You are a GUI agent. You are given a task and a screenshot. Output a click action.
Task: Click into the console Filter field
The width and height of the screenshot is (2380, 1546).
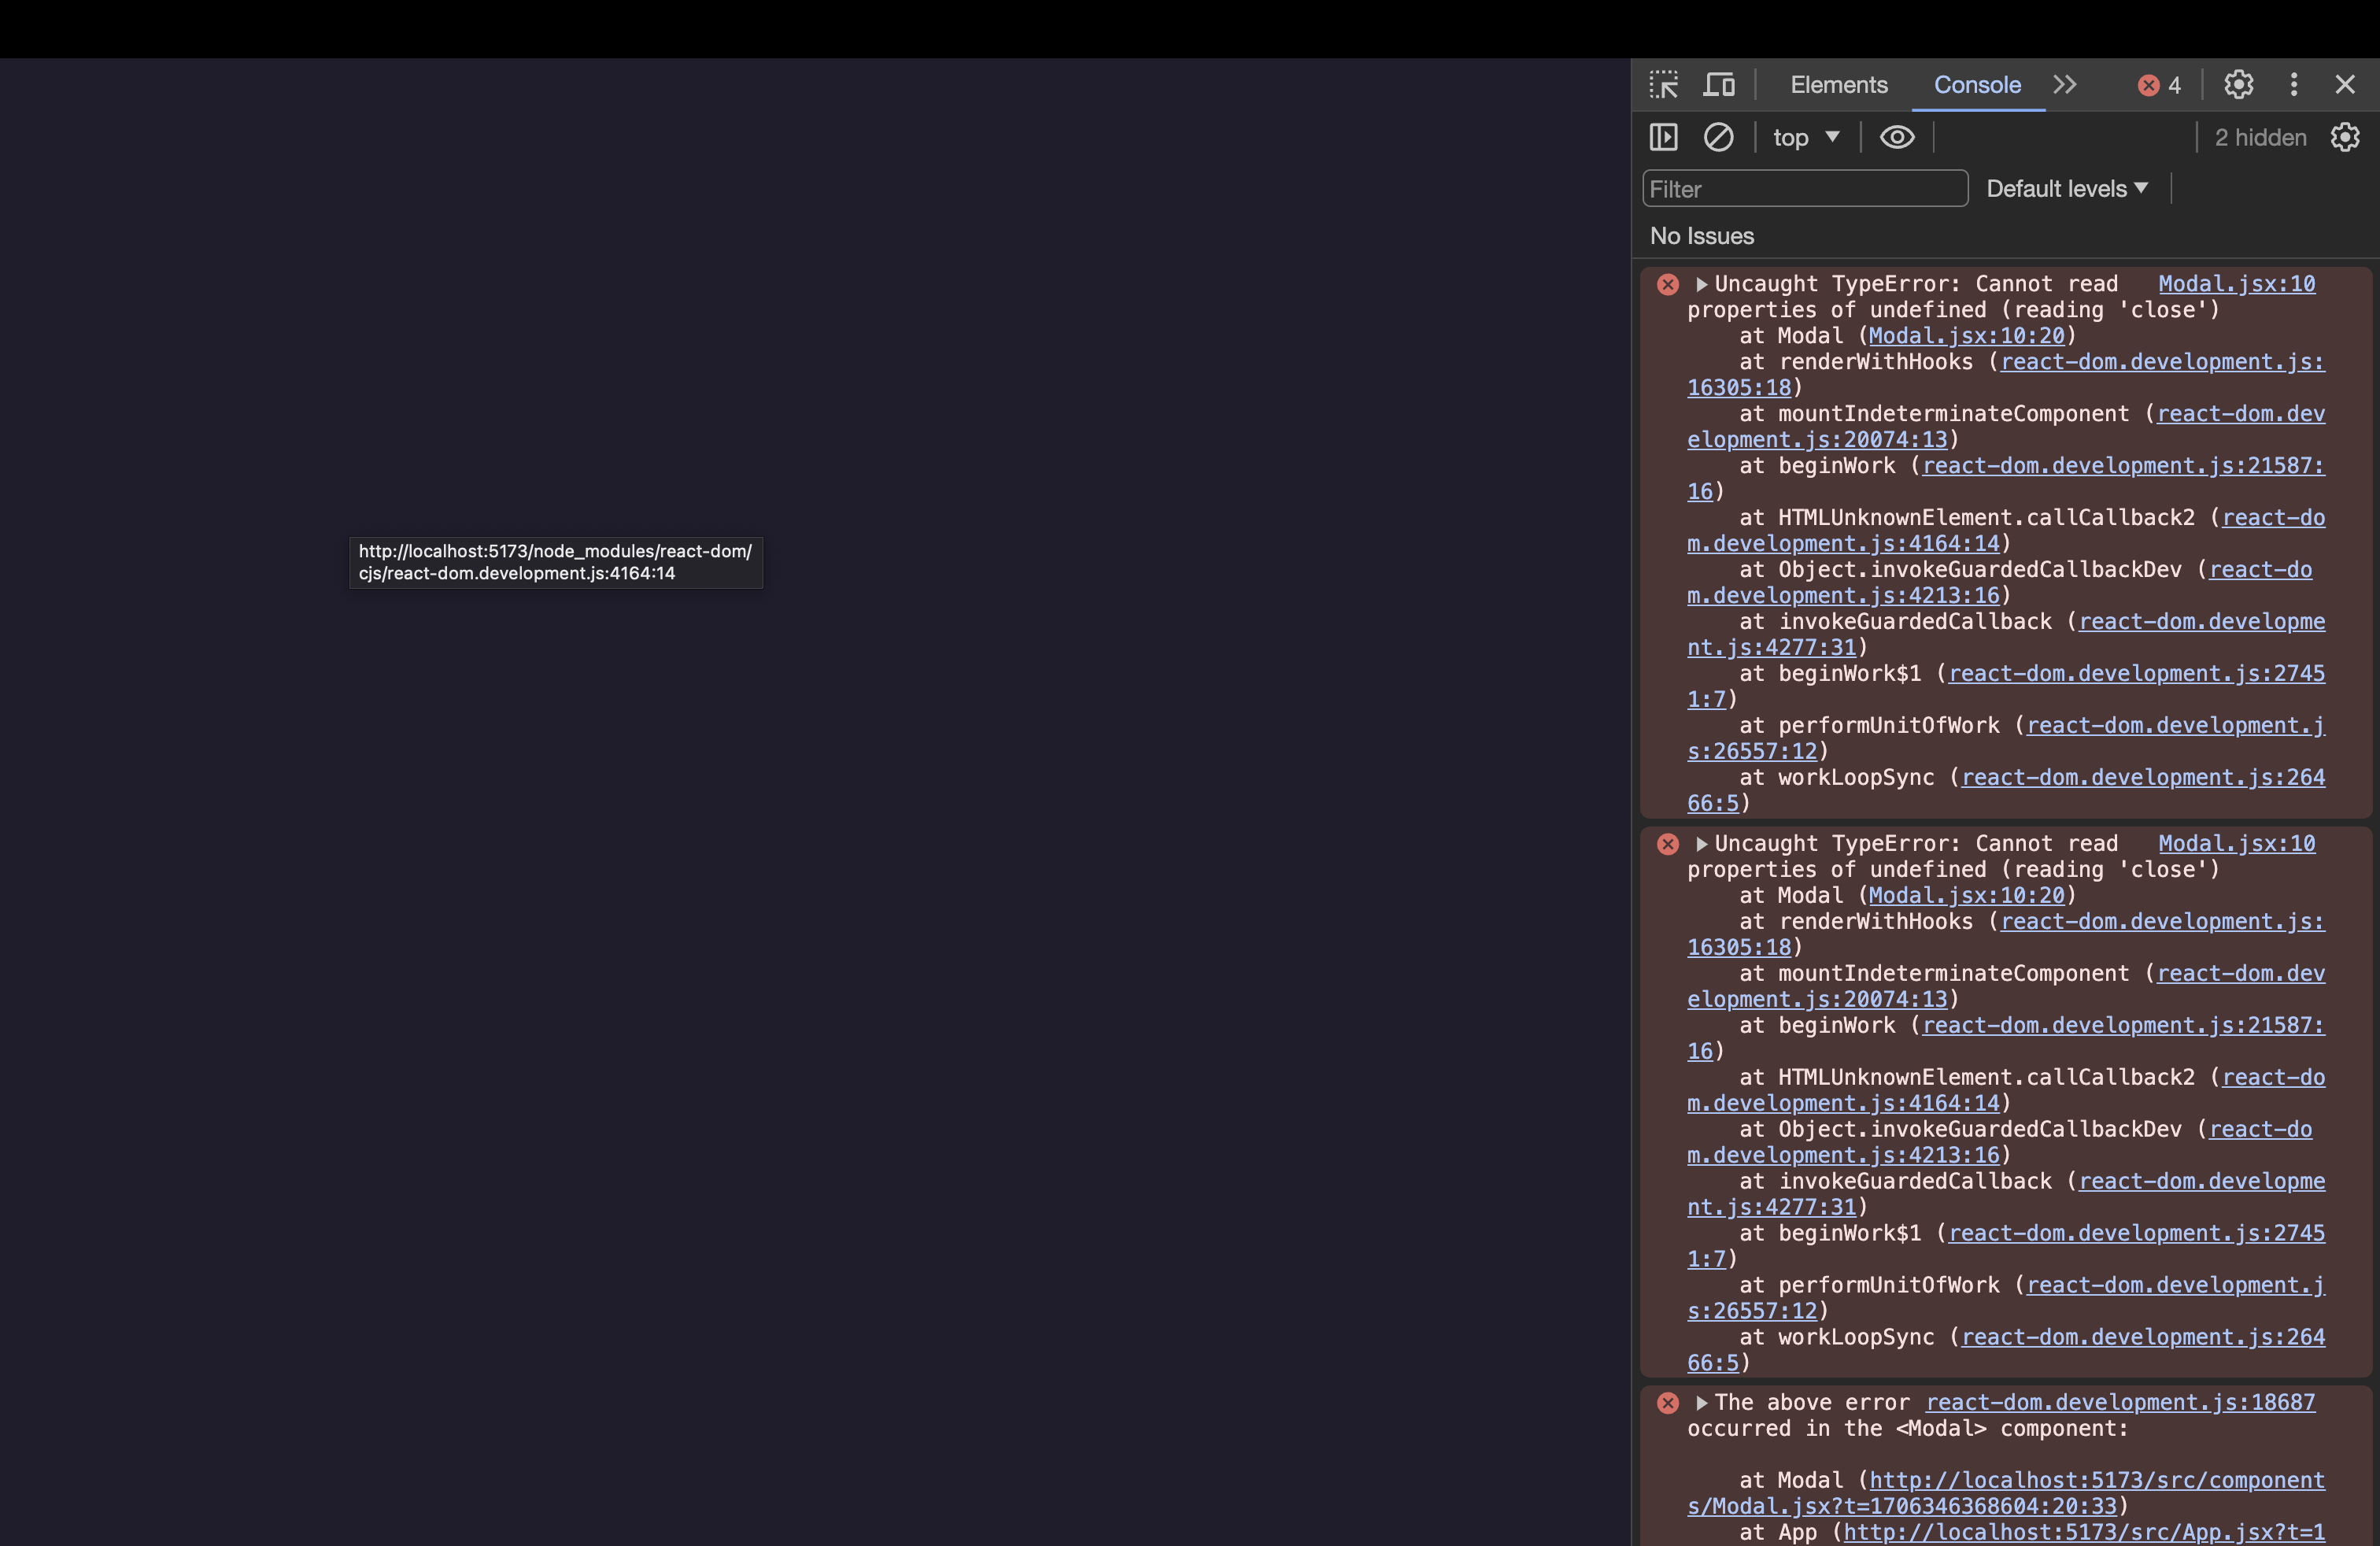(x=1804, y=189)
